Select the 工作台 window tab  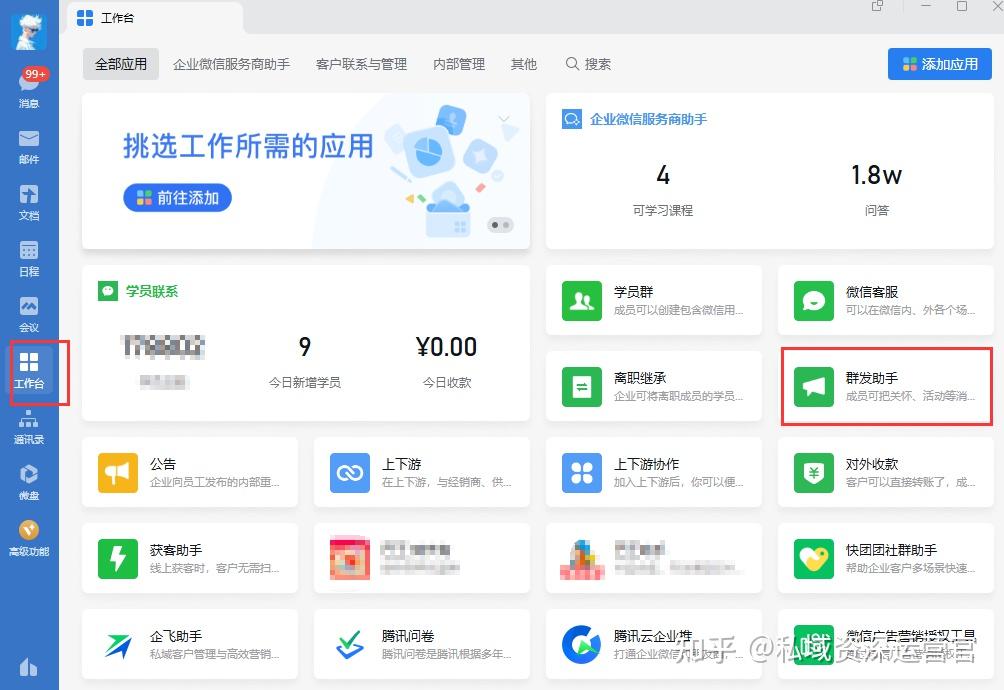tap(154, 18)
